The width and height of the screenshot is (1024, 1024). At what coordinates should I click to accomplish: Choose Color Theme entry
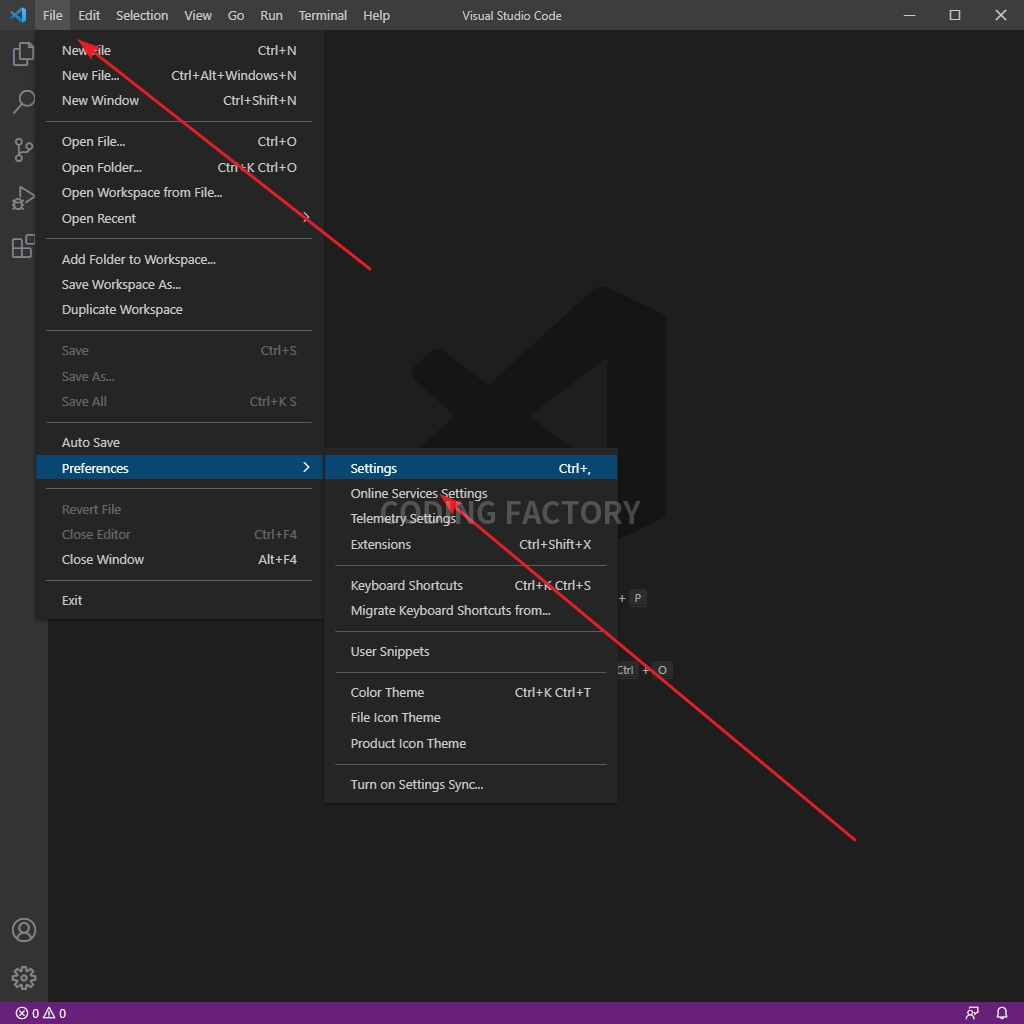[471, 692]
